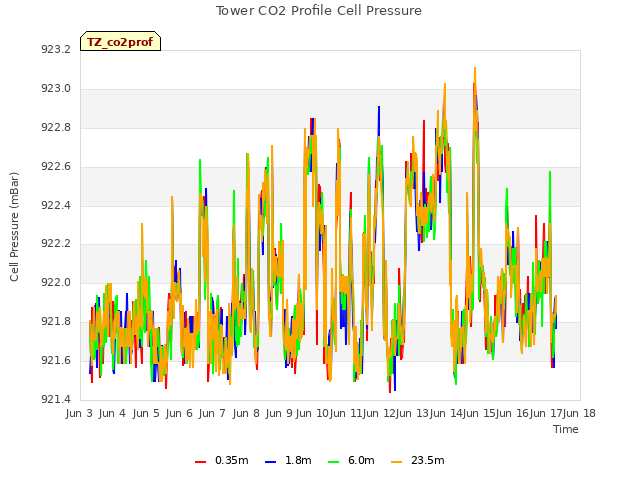Click the Cell Pressure (mBar) axis label
This screenshot has height=480, width=640.
point(14,227)
